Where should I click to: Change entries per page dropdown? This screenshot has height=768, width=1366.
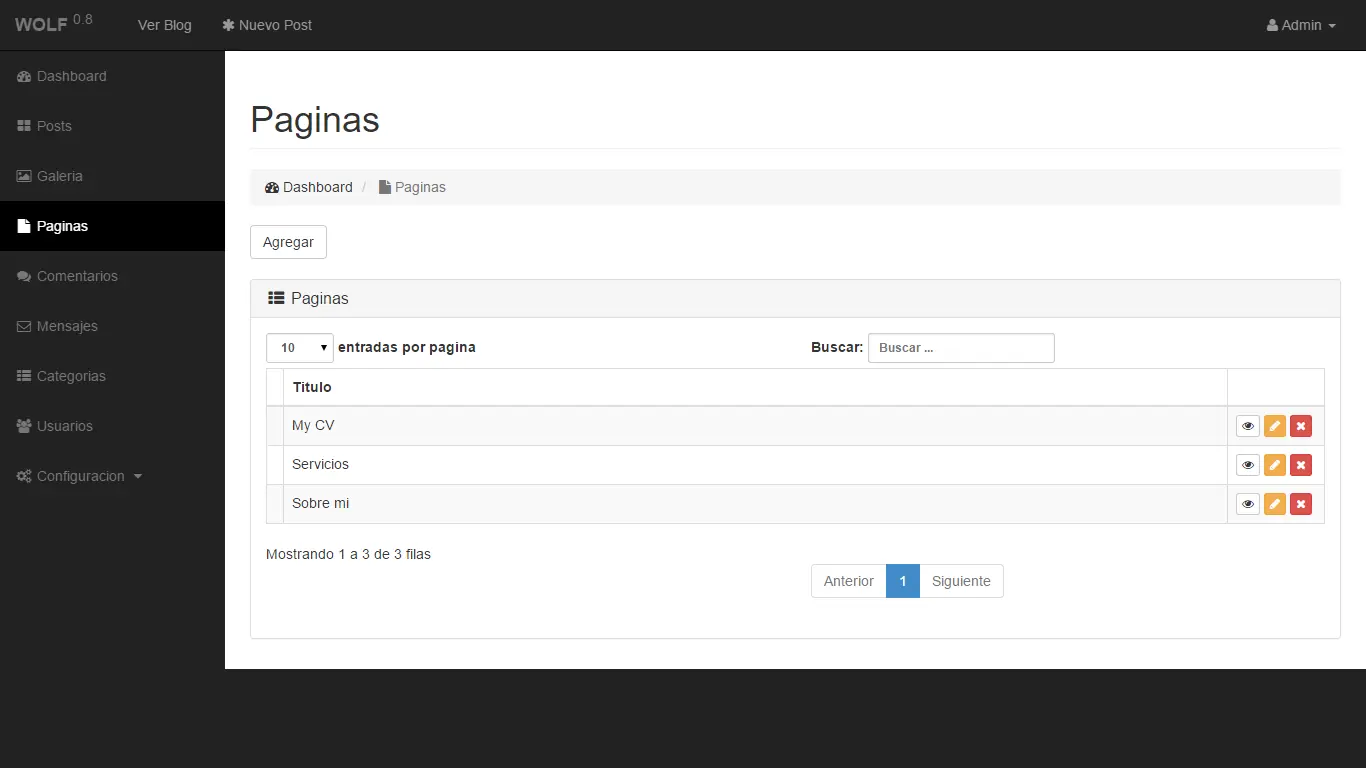point(300,348)
